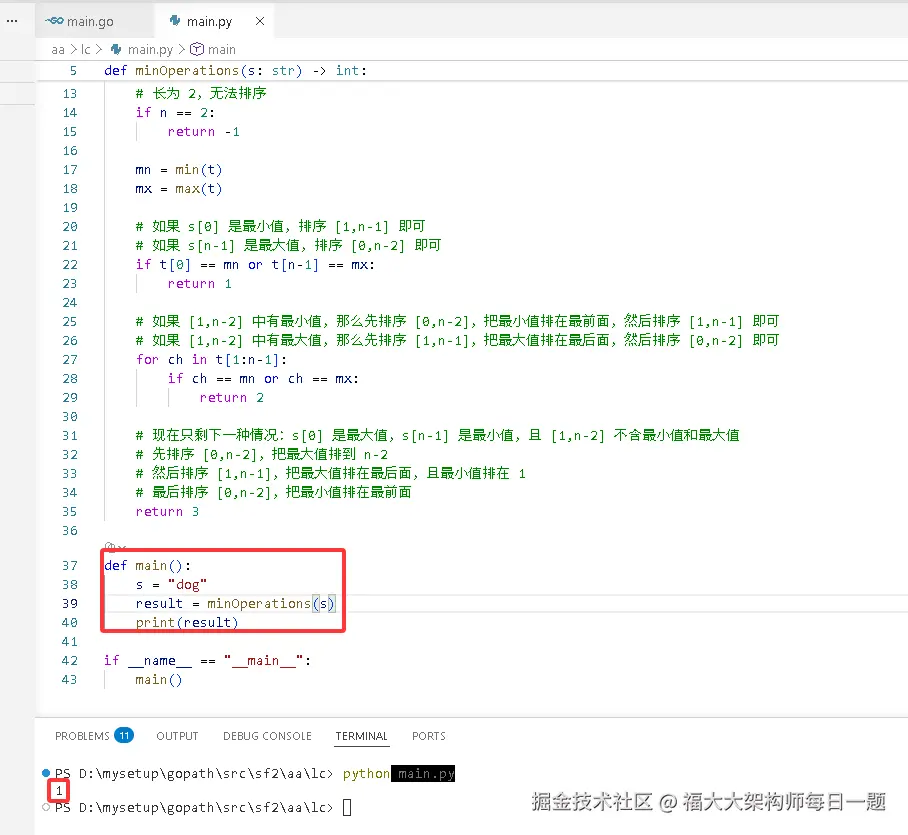
Task: Click the blue command decoration dot in terminal
Action: tap(46, 773)
